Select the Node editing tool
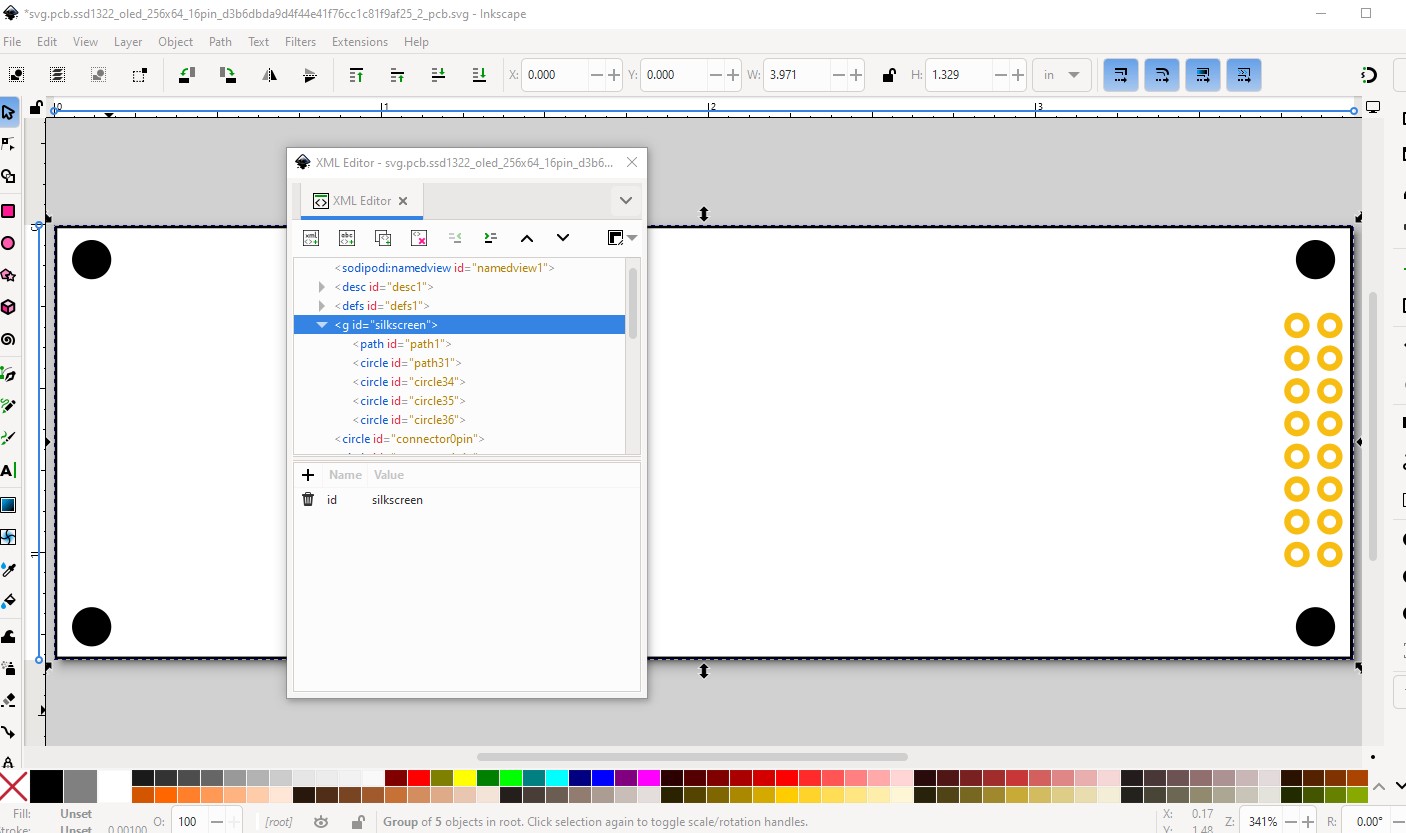 8,145
